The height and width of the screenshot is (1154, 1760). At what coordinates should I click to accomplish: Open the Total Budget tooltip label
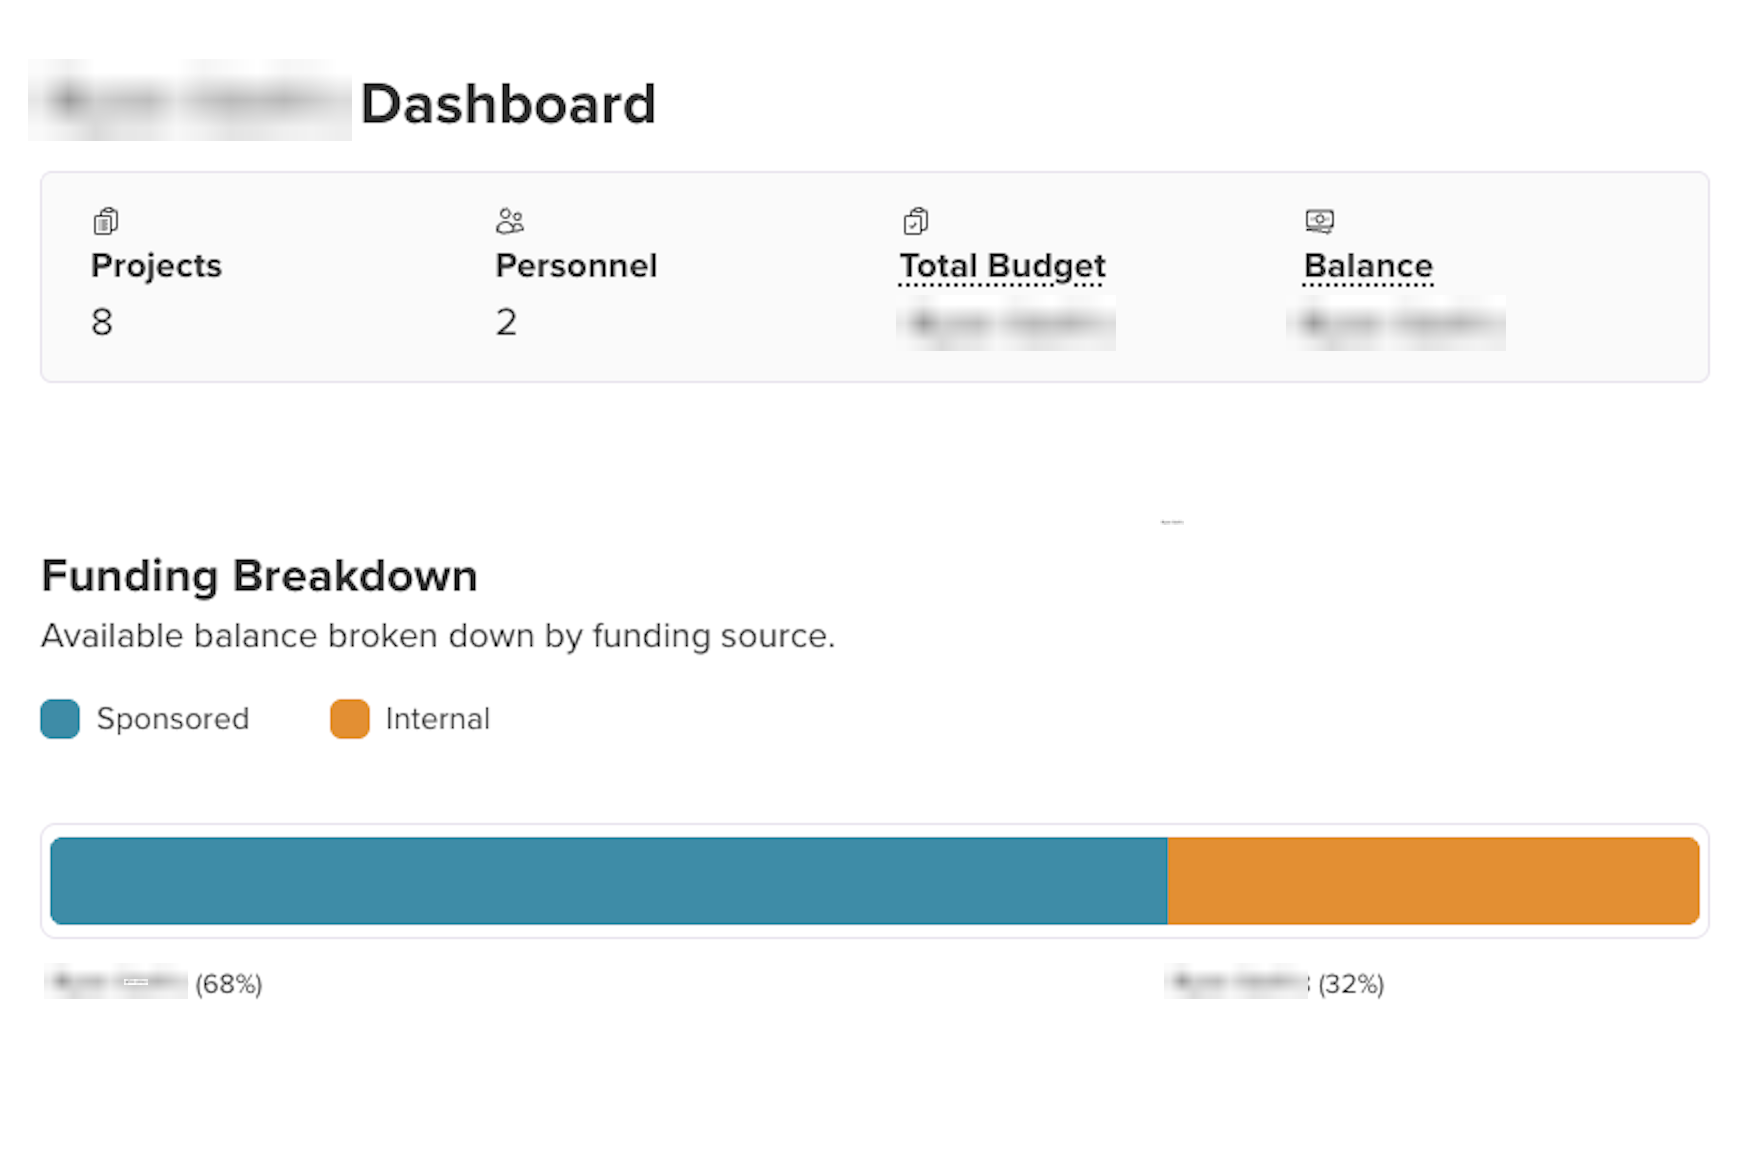tap(1001, 265)
